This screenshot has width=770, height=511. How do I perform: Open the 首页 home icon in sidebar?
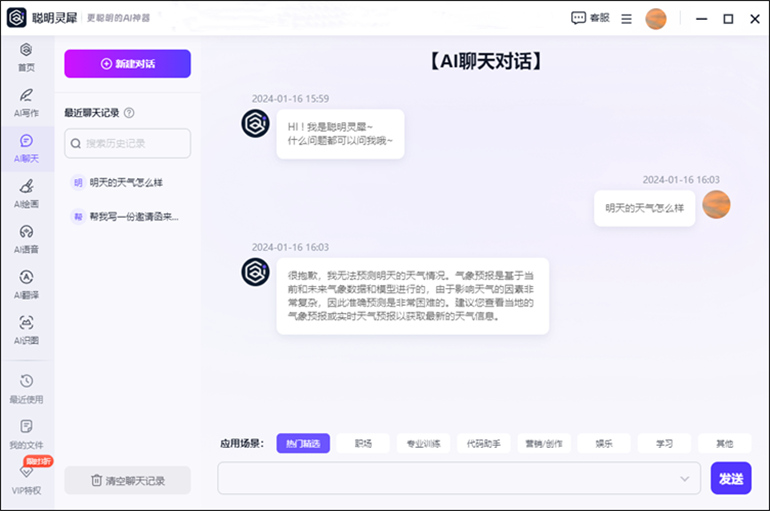tap(26, 57)
